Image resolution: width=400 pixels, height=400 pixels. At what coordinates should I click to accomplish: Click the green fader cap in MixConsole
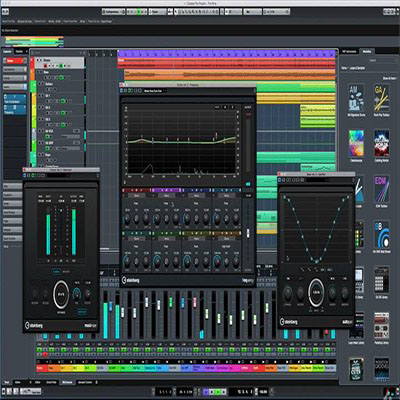171,302
